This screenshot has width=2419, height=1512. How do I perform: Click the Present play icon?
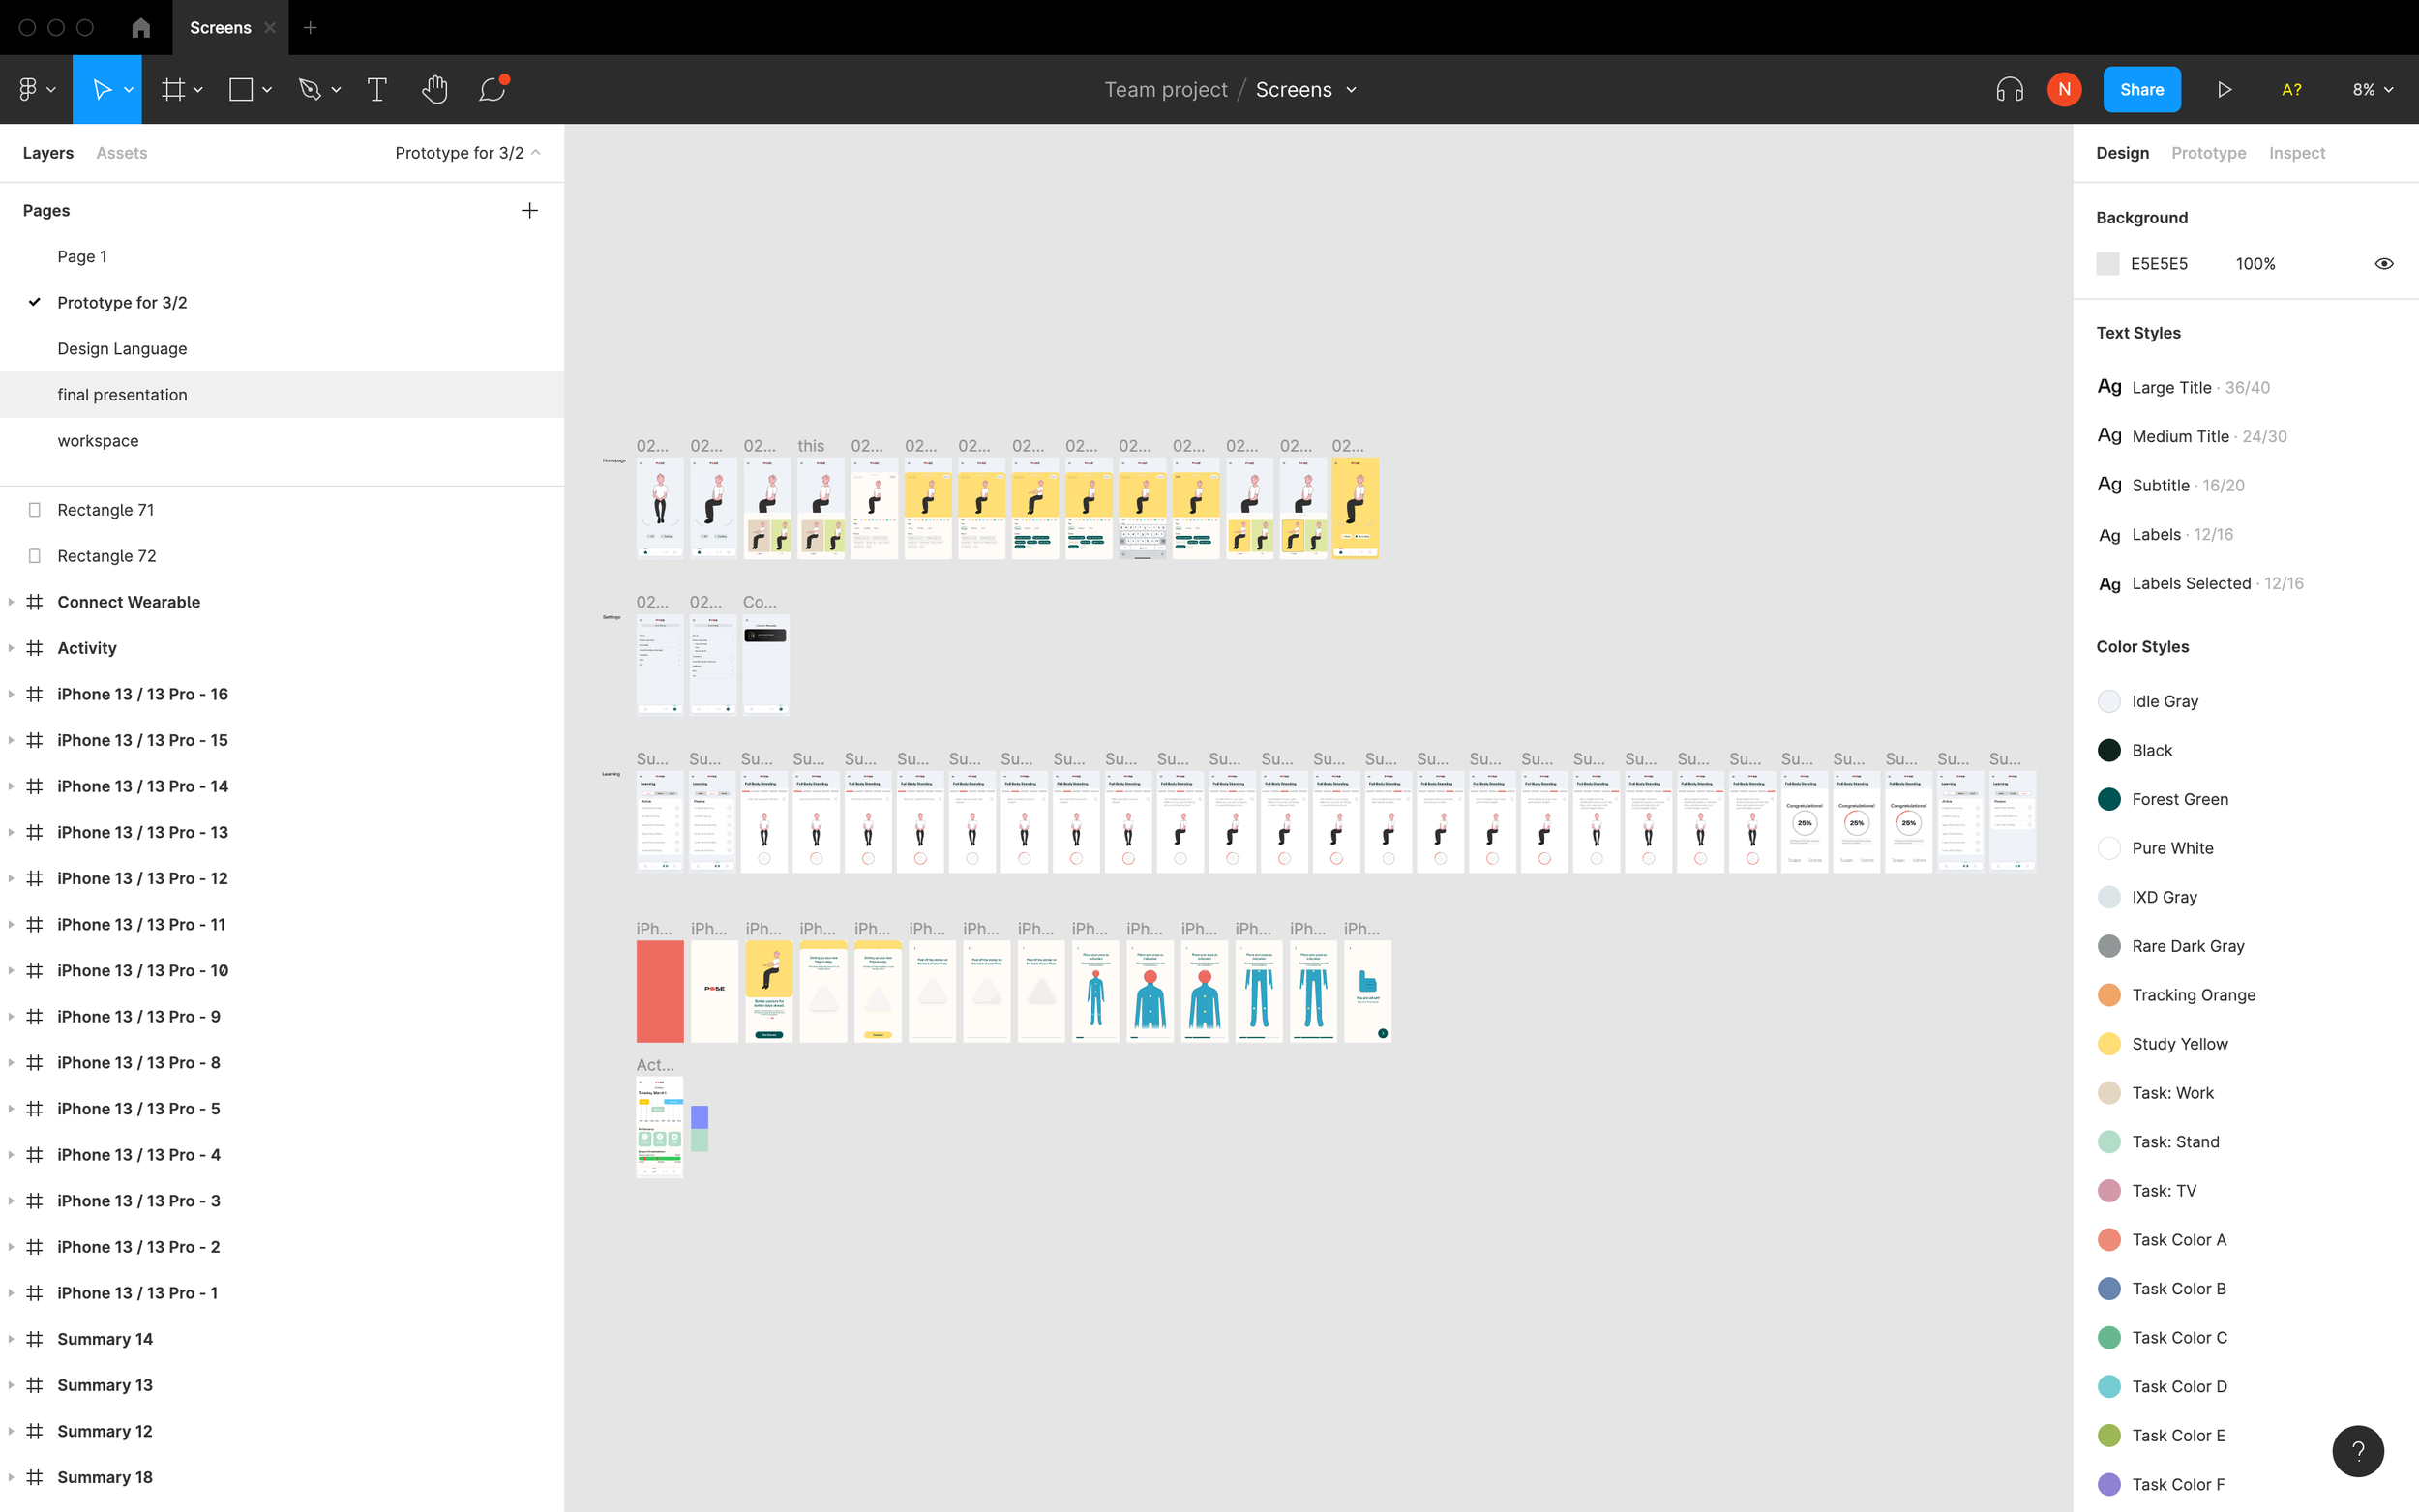(x=2224, y=90)
